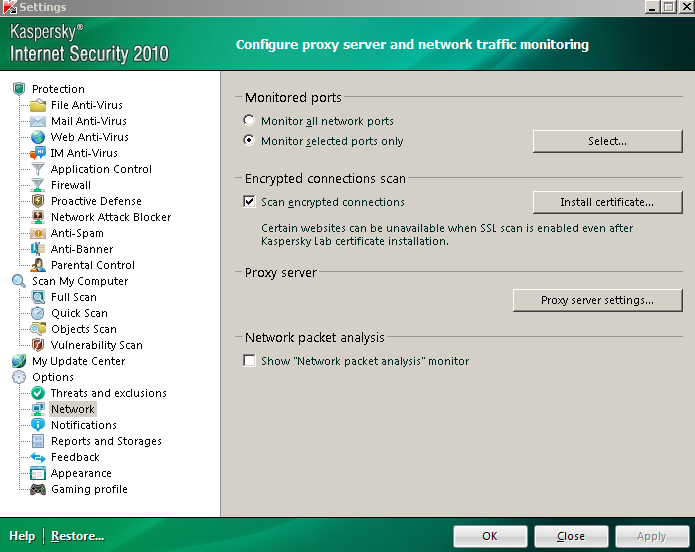Click the OK button

point(490,536)
